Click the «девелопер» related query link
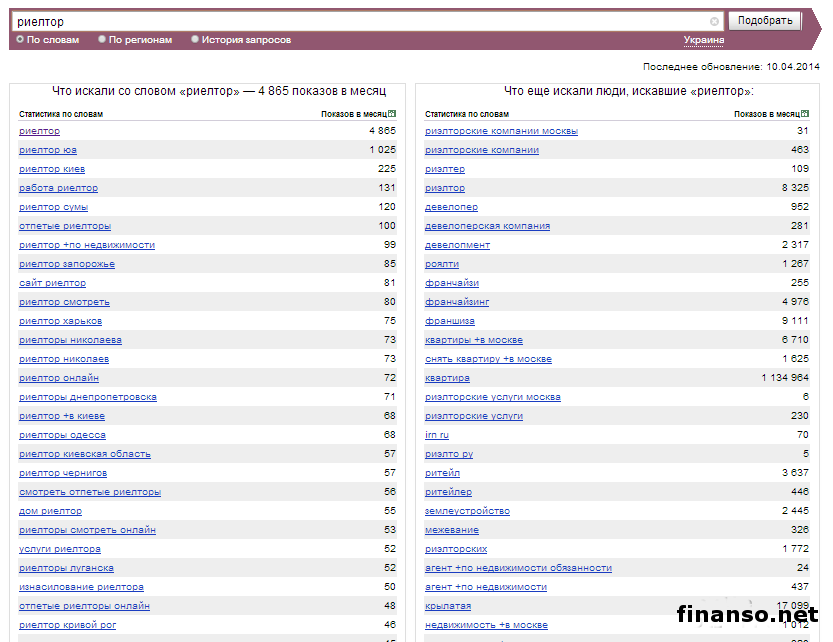Screen dimensions: 833x642 coord(451,207)
